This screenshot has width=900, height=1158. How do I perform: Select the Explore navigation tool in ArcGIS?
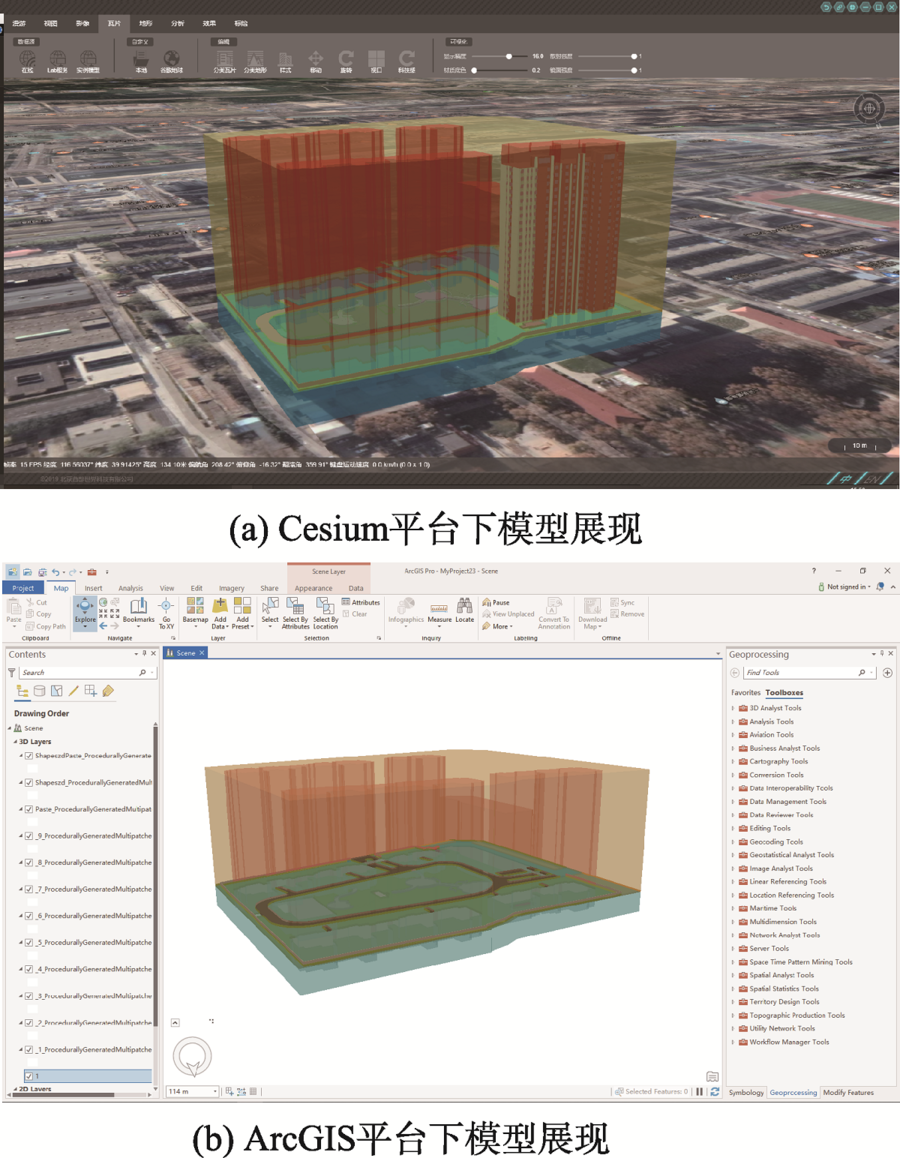(x=85, y=612)
